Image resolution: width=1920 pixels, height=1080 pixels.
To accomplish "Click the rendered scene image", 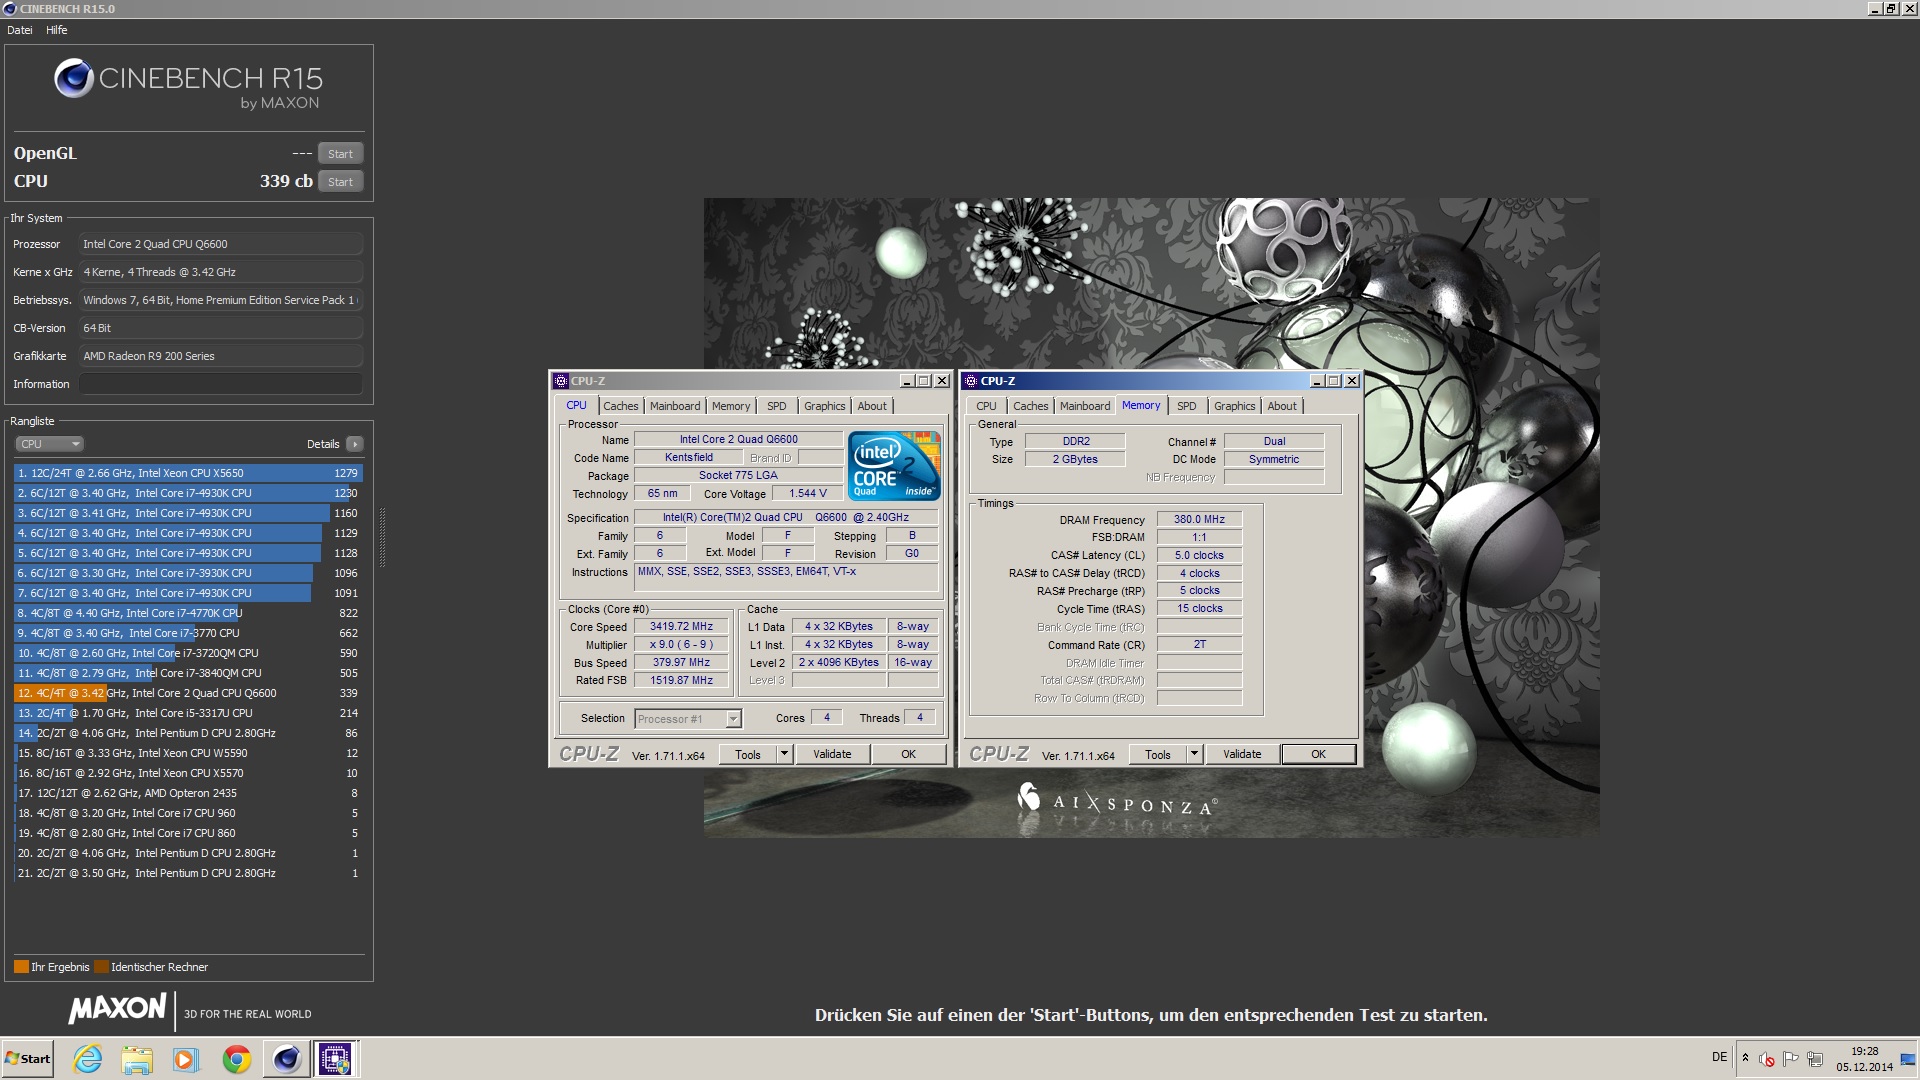I will coord(1151,517).
